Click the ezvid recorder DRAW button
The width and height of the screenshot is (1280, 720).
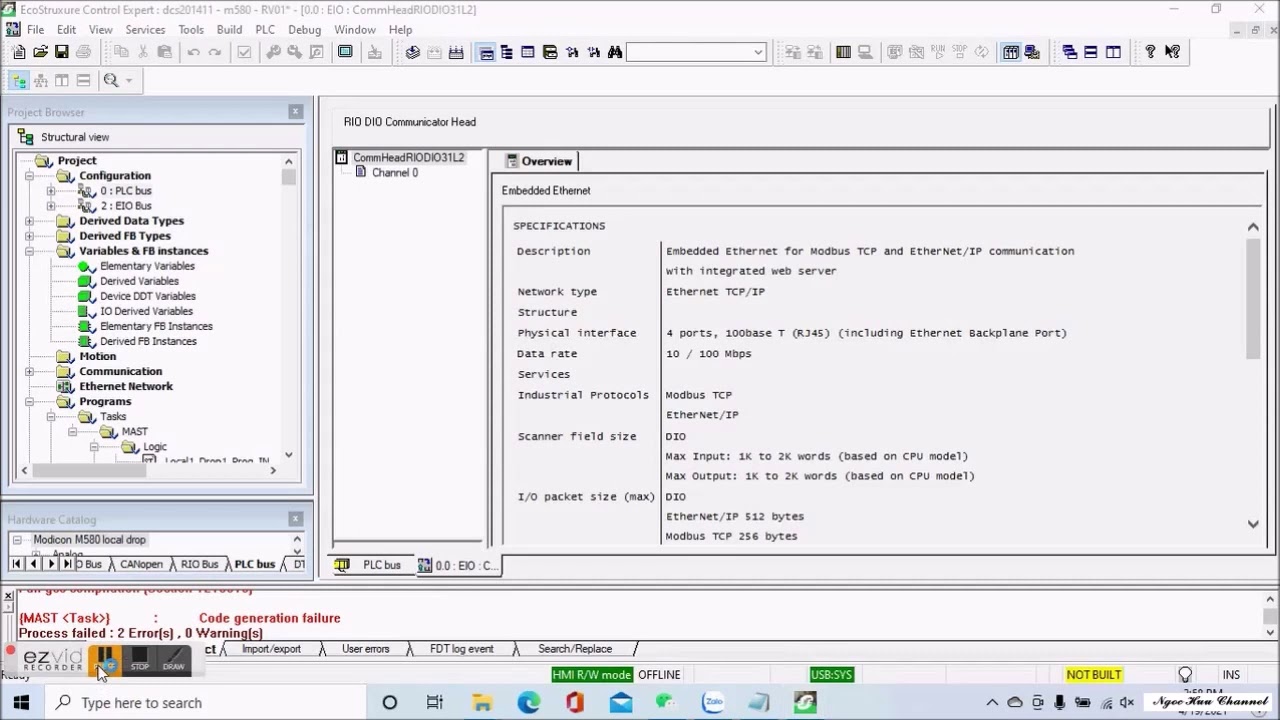tap(174, 660)
